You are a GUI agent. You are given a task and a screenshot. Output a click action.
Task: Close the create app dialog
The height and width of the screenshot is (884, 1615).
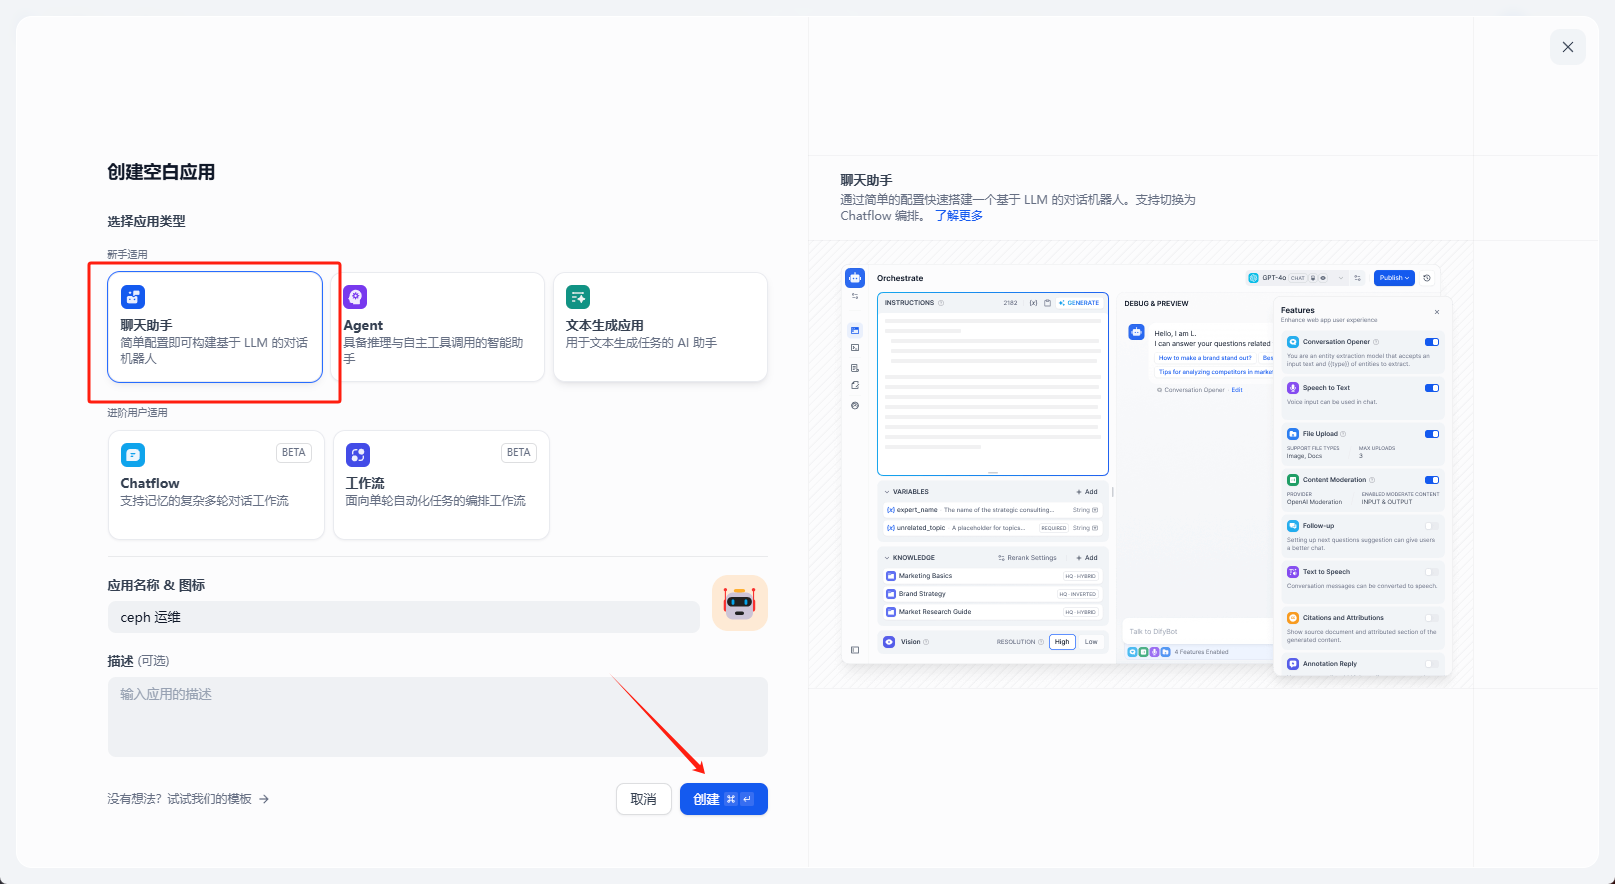click(1568, 47)
